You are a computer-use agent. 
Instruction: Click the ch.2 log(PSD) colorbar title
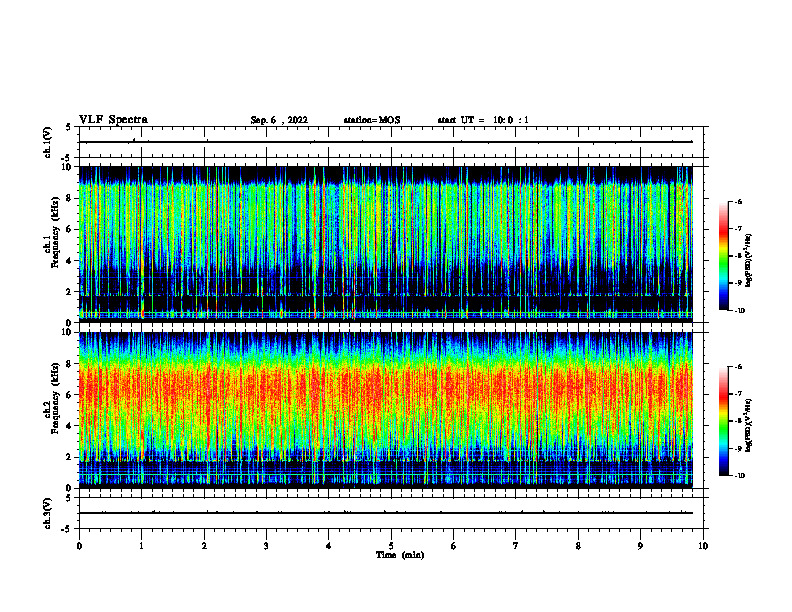(x=749, y=425)
